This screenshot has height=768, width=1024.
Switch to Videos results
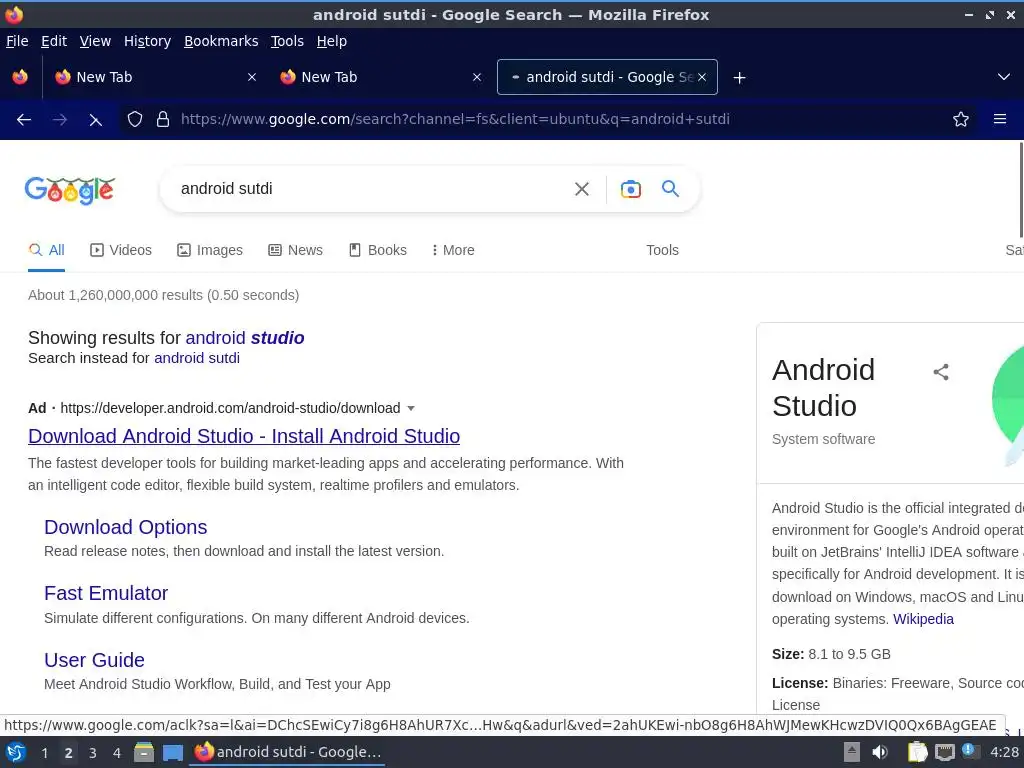[121, 250]
